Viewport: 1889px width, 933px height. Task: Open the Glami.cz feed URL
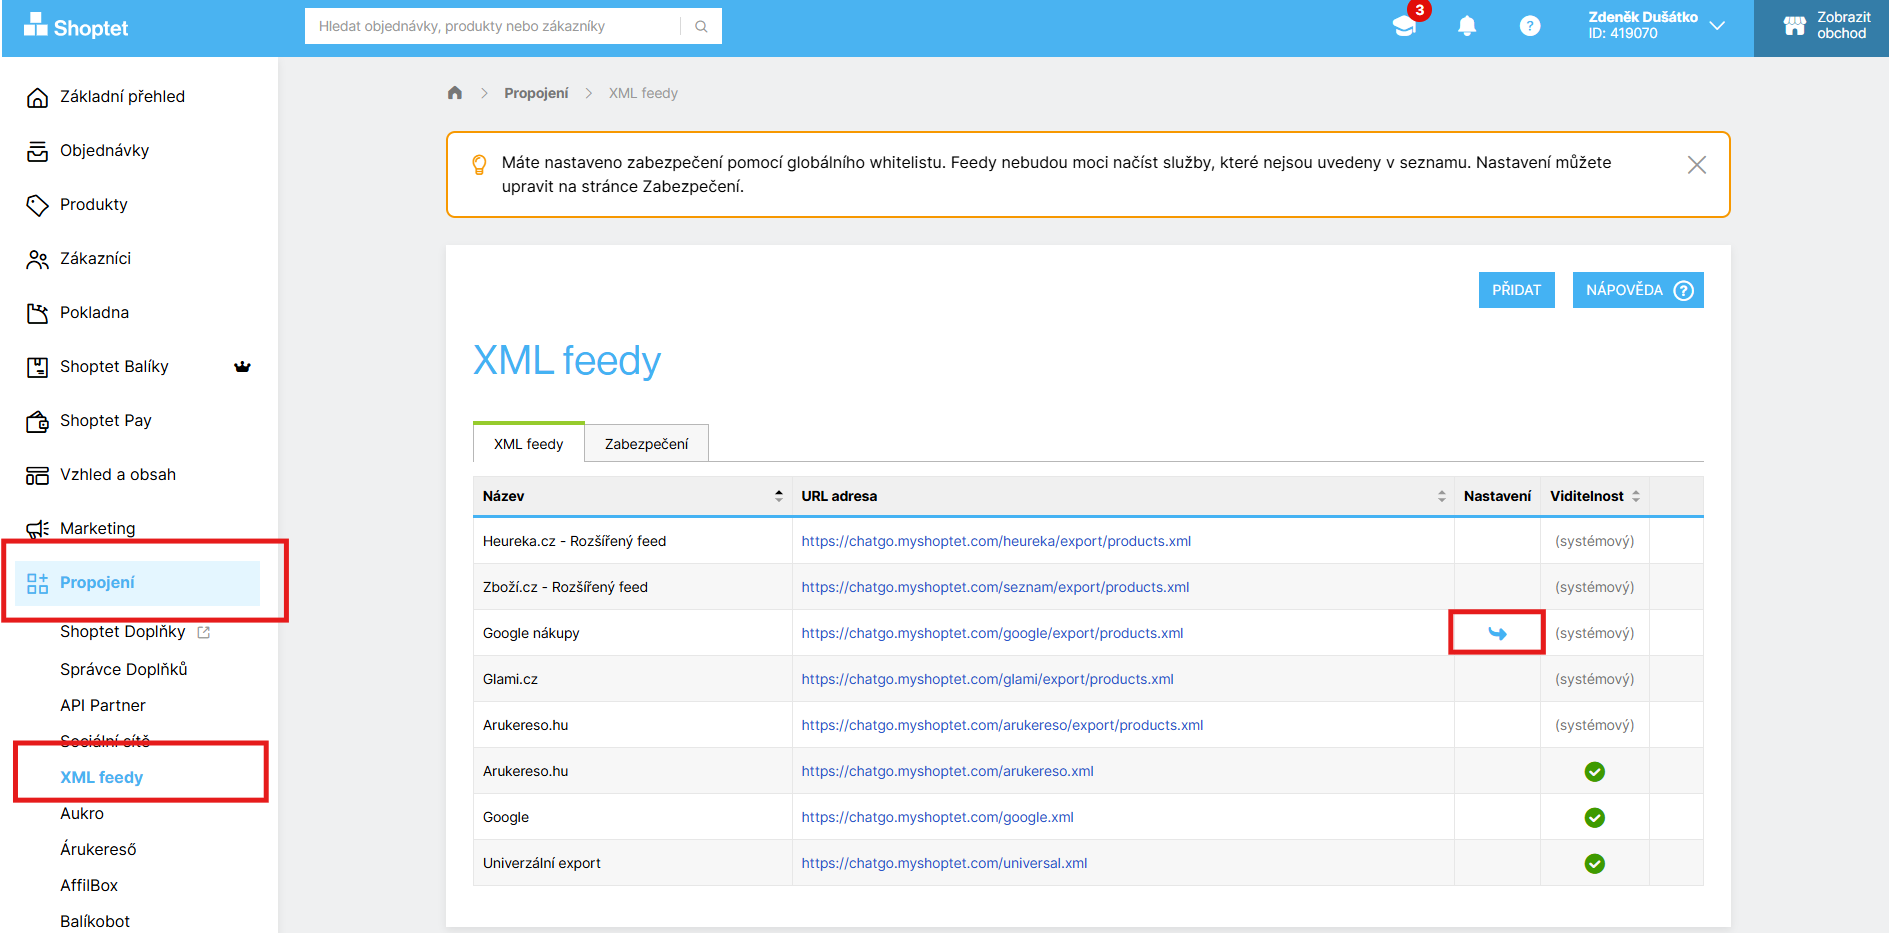click(x=987, y=679)
